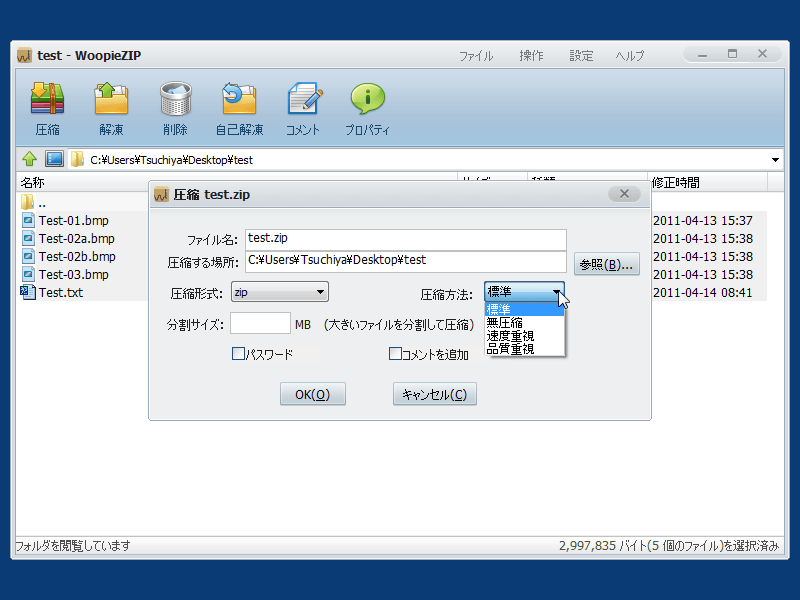Viewport: 800px width, 600px height.
Task: Click the Test-02a.bmp file icon
Action: (x=28, y=238)
